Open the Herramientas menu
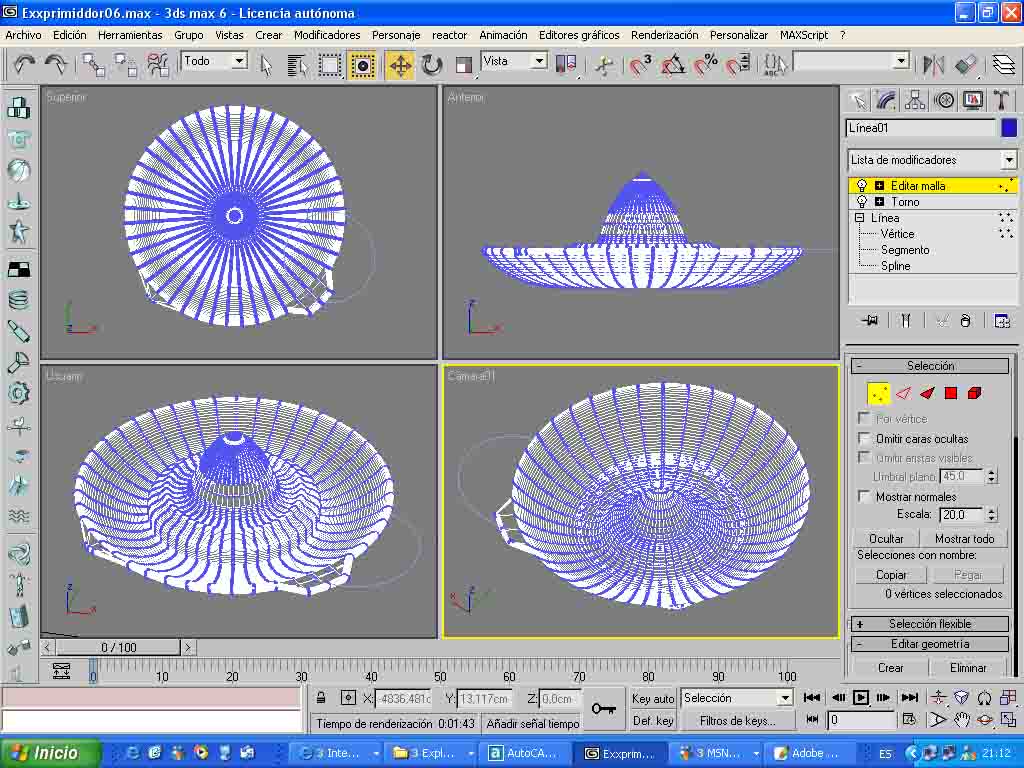 click(x=130, y=35)
